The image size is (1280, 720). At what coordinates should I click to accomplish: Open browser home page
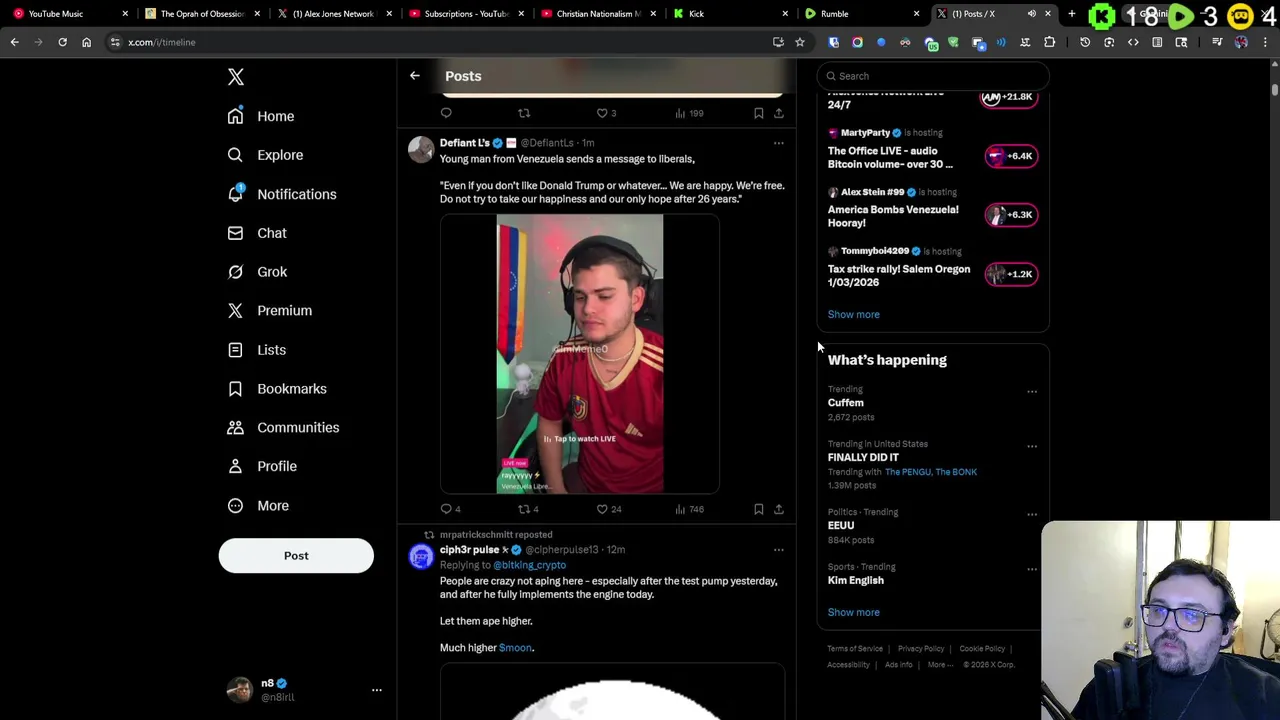tap(86, 42)
